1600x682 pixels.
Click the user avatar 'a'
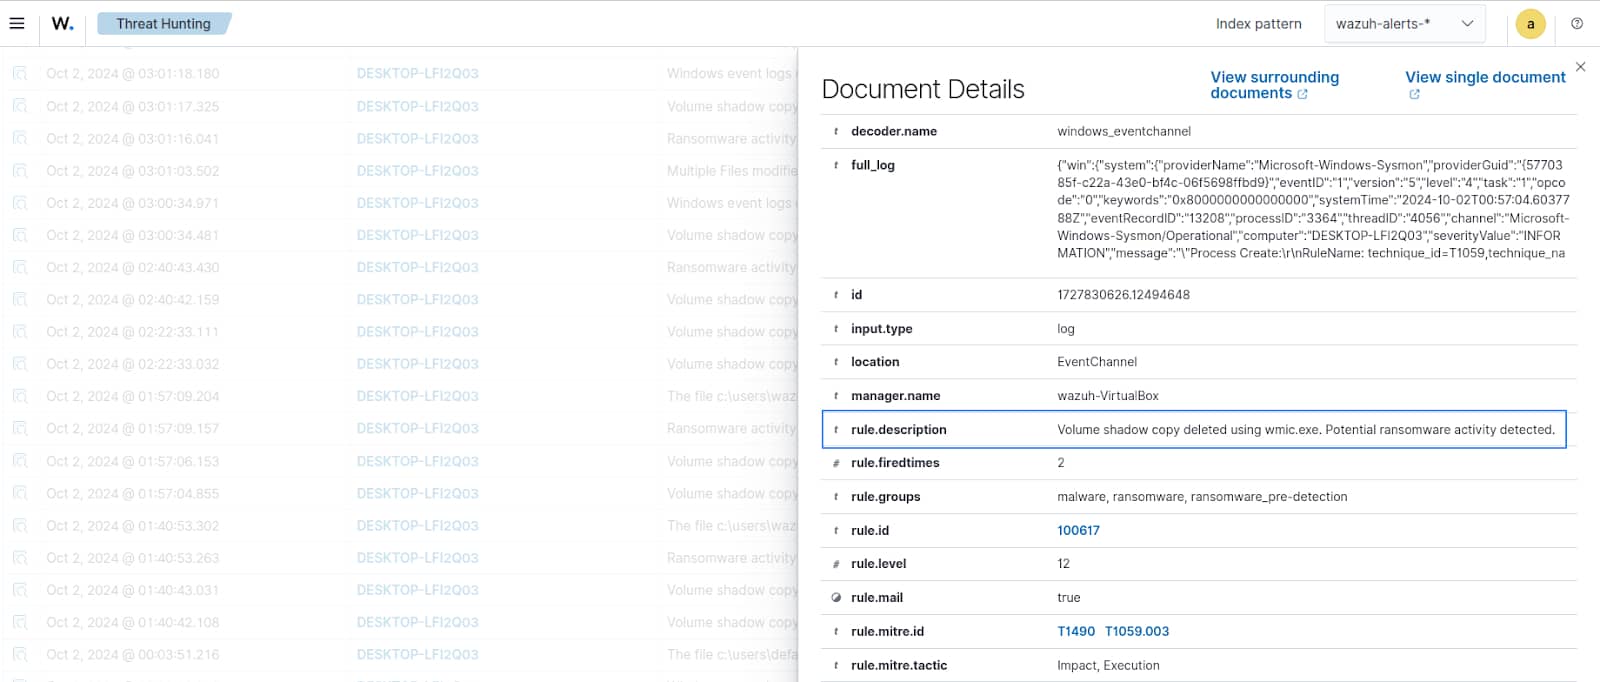pyautogui.click(x=1530, y=24)
